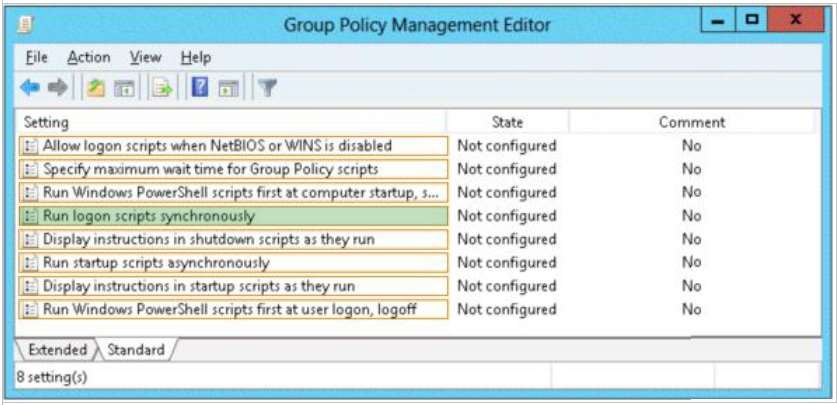Sort by the Comment column header

(x=692, y=122)
